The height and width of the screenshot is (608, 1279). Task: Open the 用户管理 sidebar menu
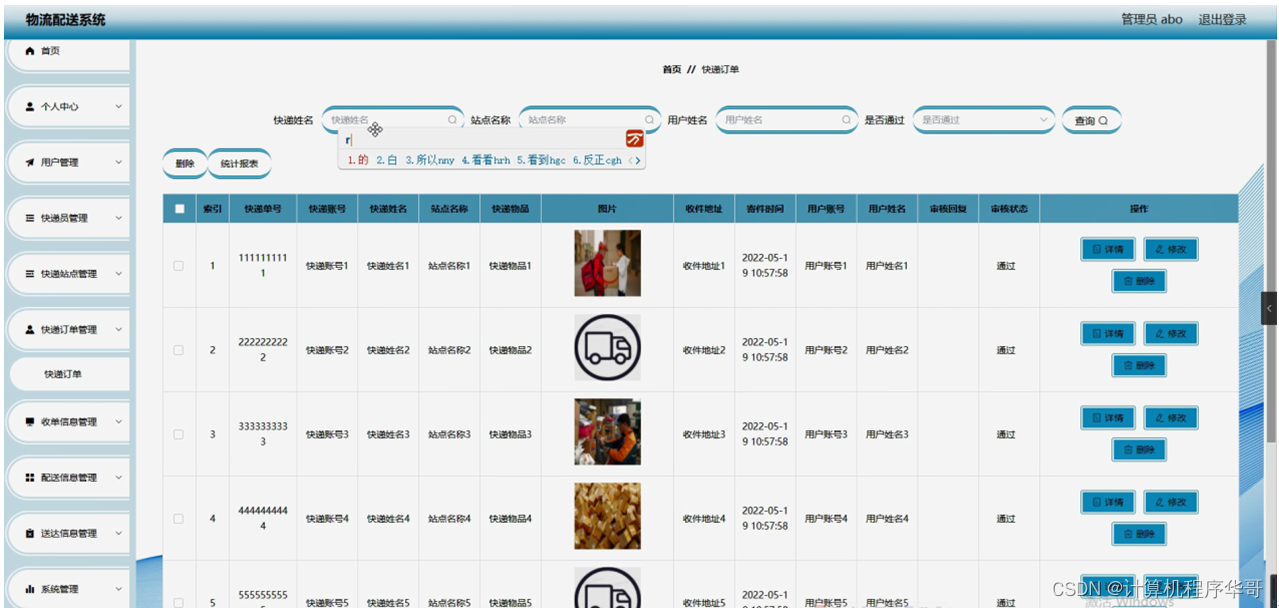69,162
